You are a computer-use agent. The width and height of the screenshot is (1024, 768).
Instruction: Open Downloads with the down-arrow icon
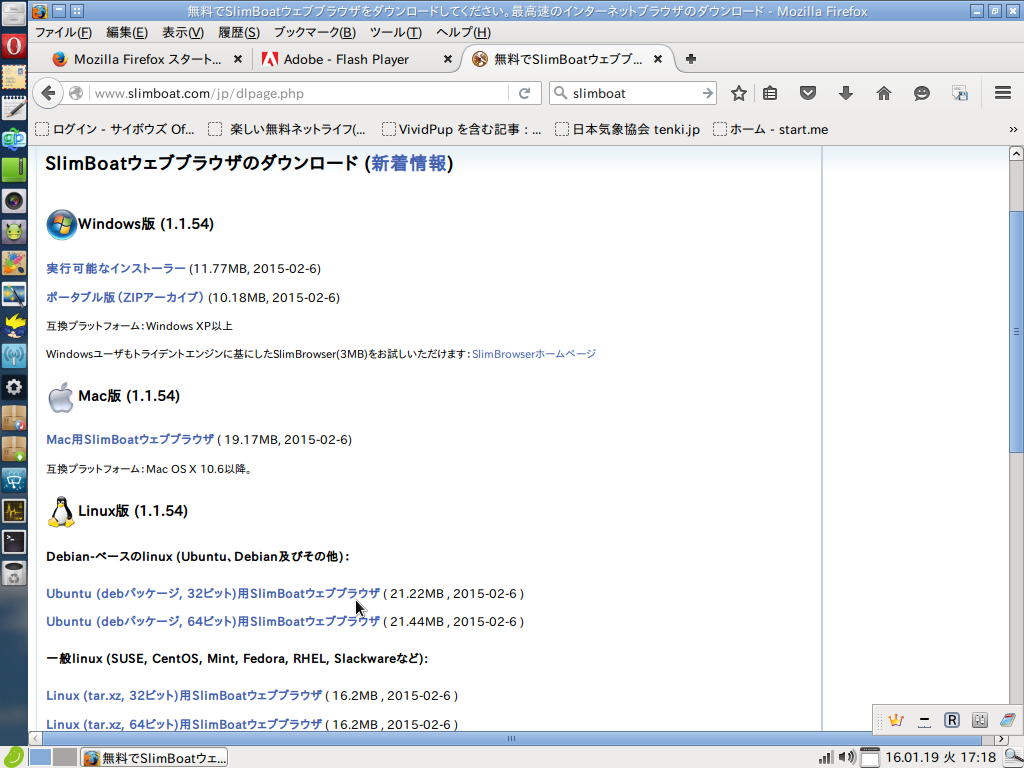point(846,92)
